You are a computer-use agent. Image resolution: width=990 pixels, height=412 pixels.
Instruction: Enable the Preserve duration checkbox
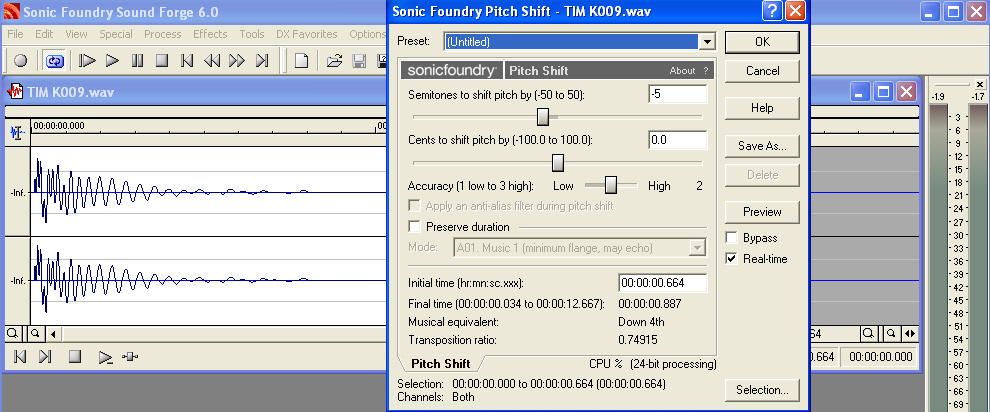tap(415, 227)
